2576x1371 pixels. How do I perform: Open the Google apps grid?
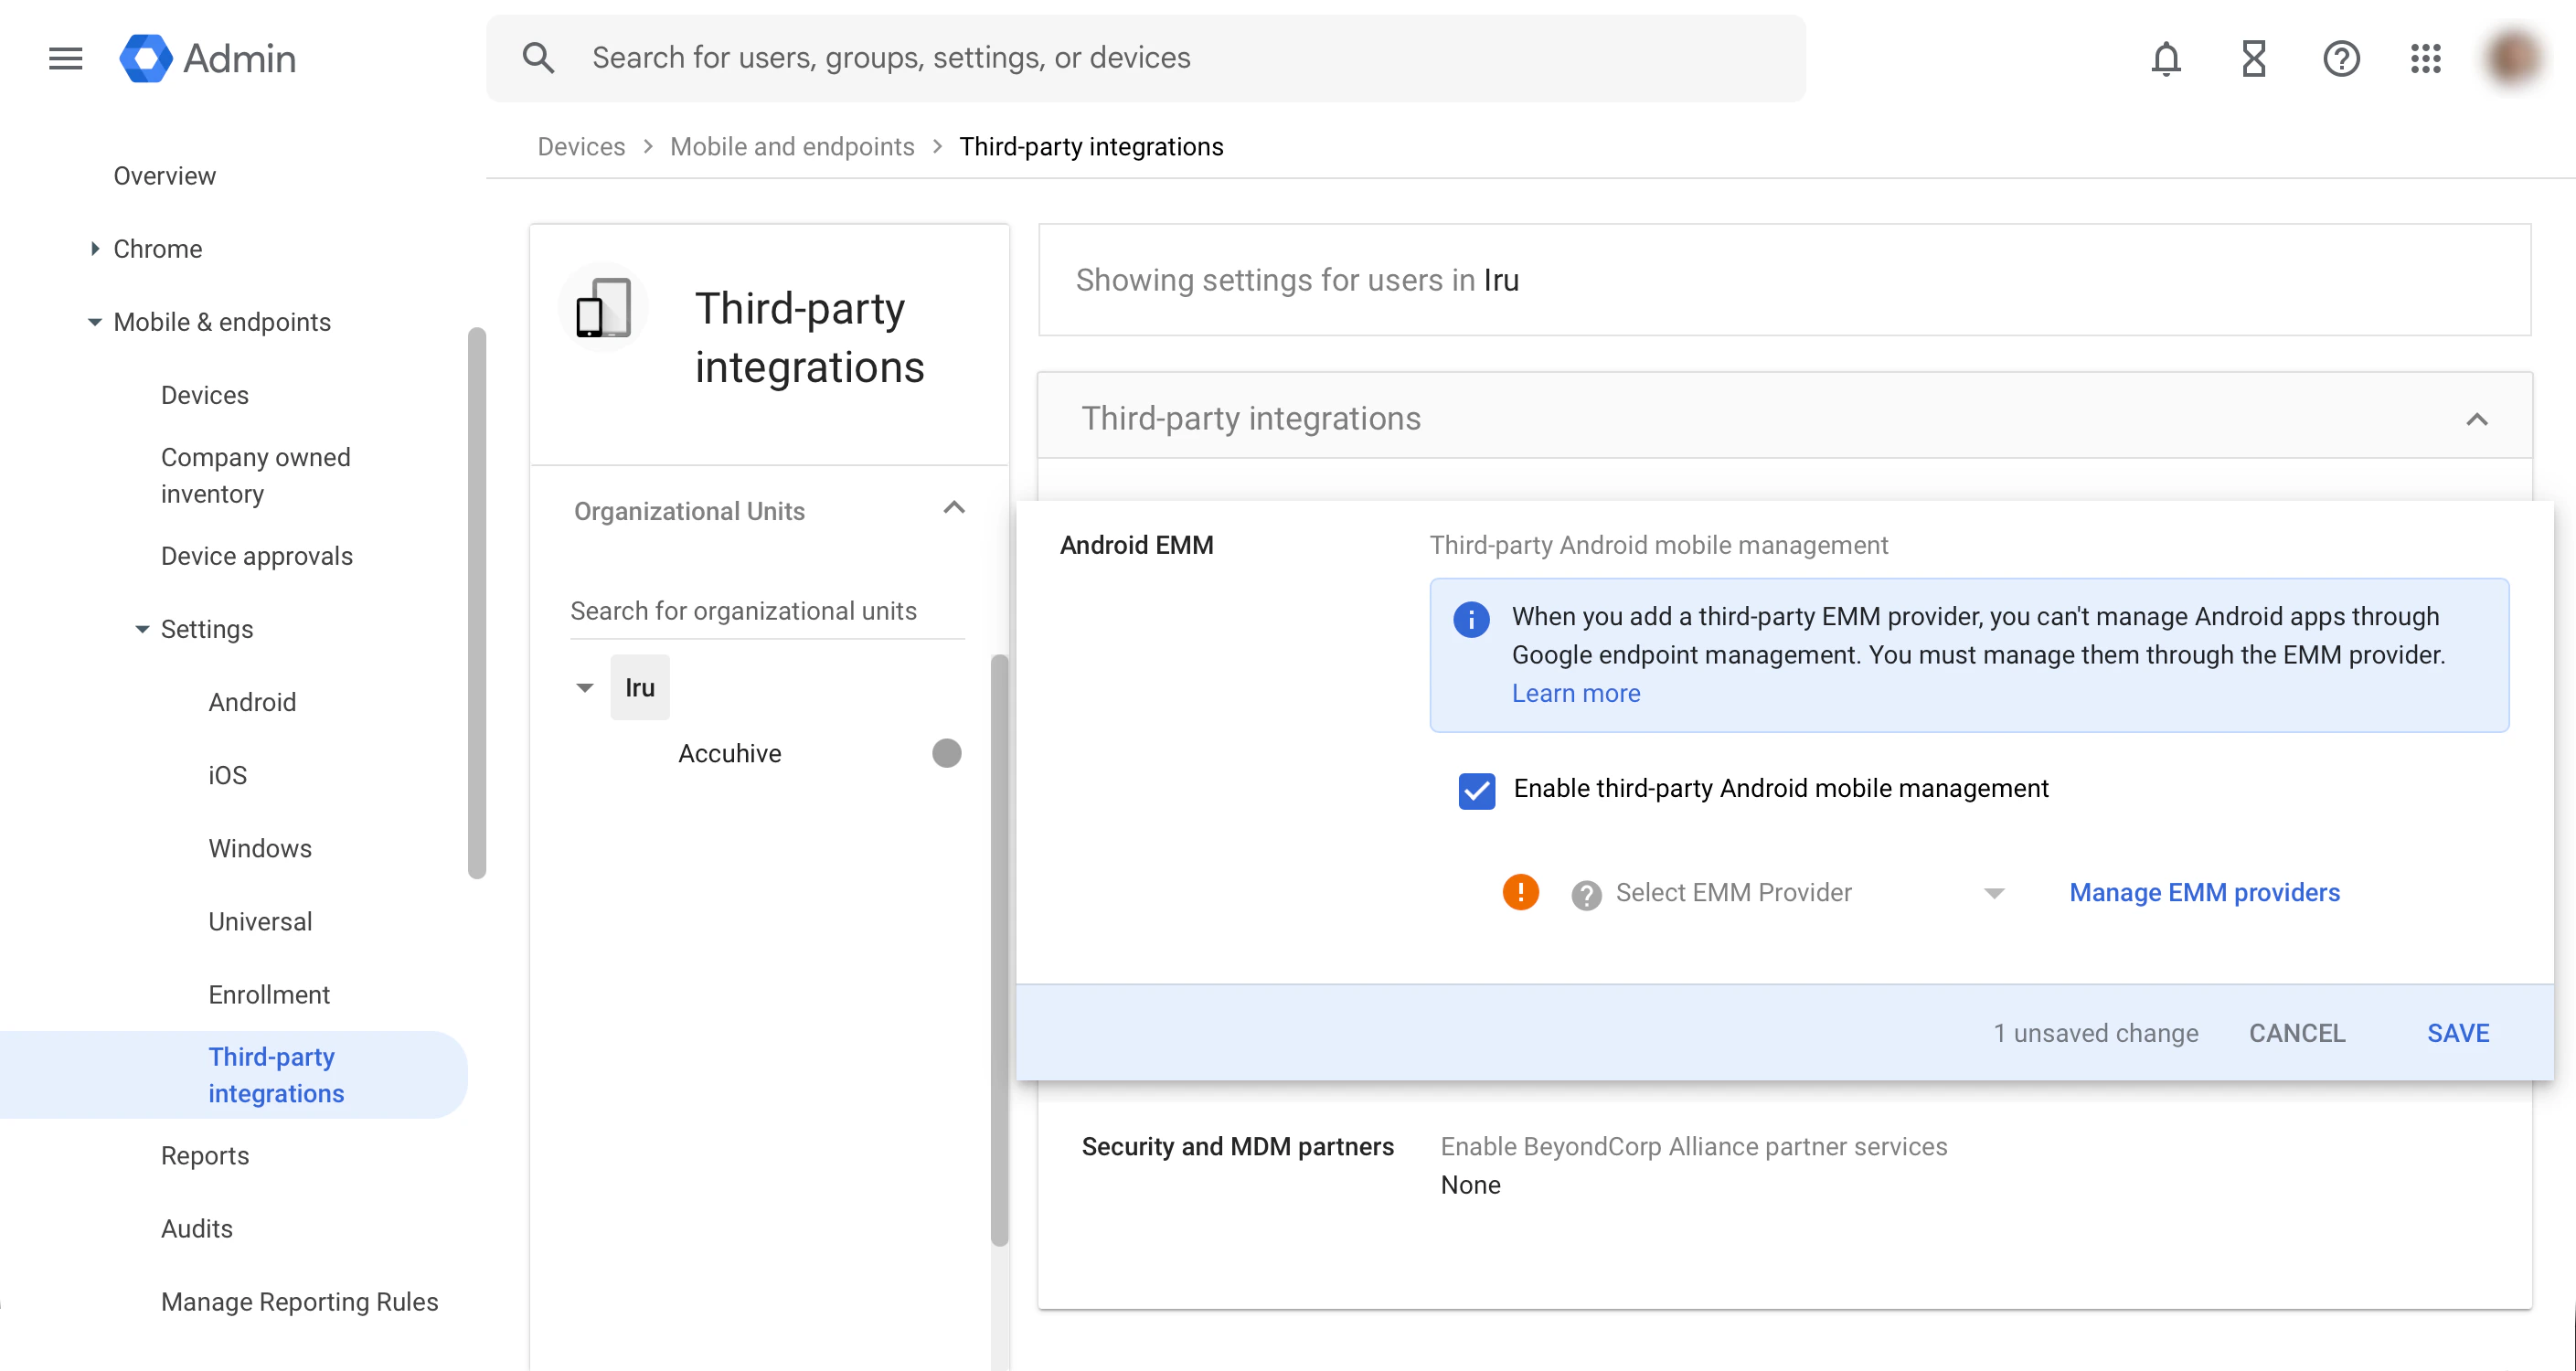(2426, 58)
